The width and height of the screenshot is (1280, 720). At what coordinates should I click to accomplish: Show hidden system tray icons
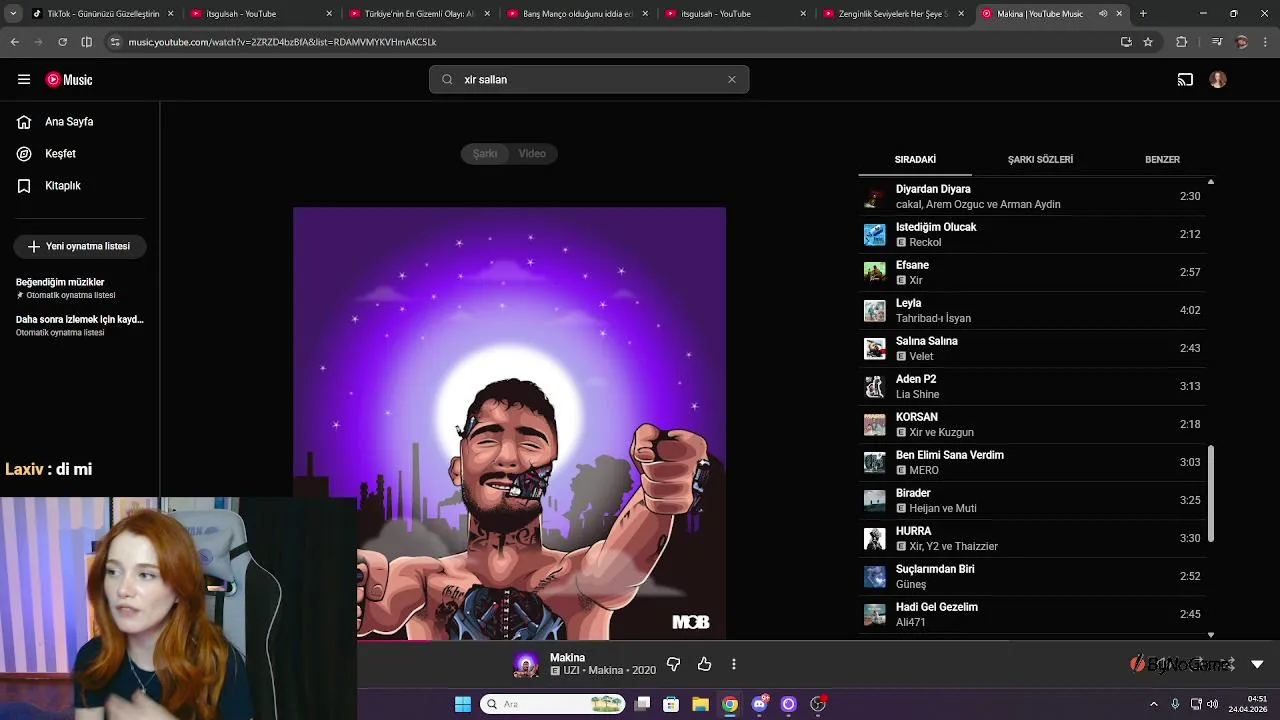pyautogui.click(x=1153, y=704)
